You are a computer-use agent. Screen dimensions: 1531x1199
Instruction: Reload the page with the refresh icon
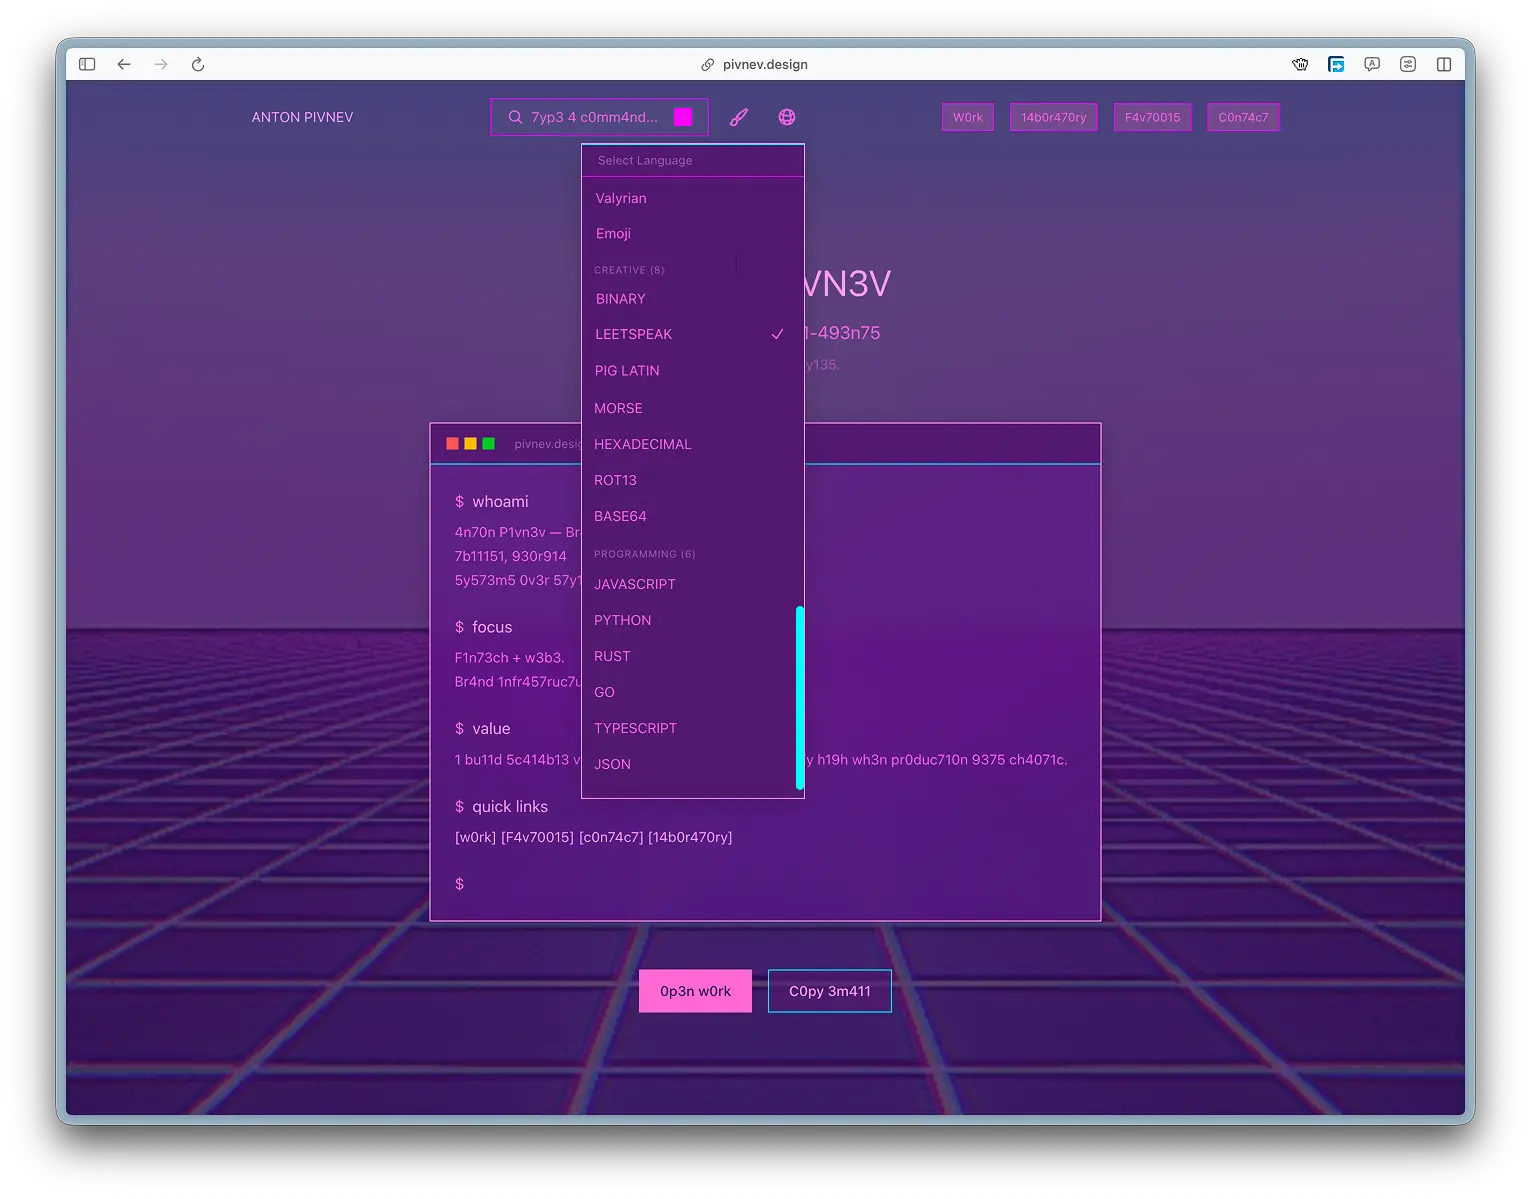[x=198, y=64]
